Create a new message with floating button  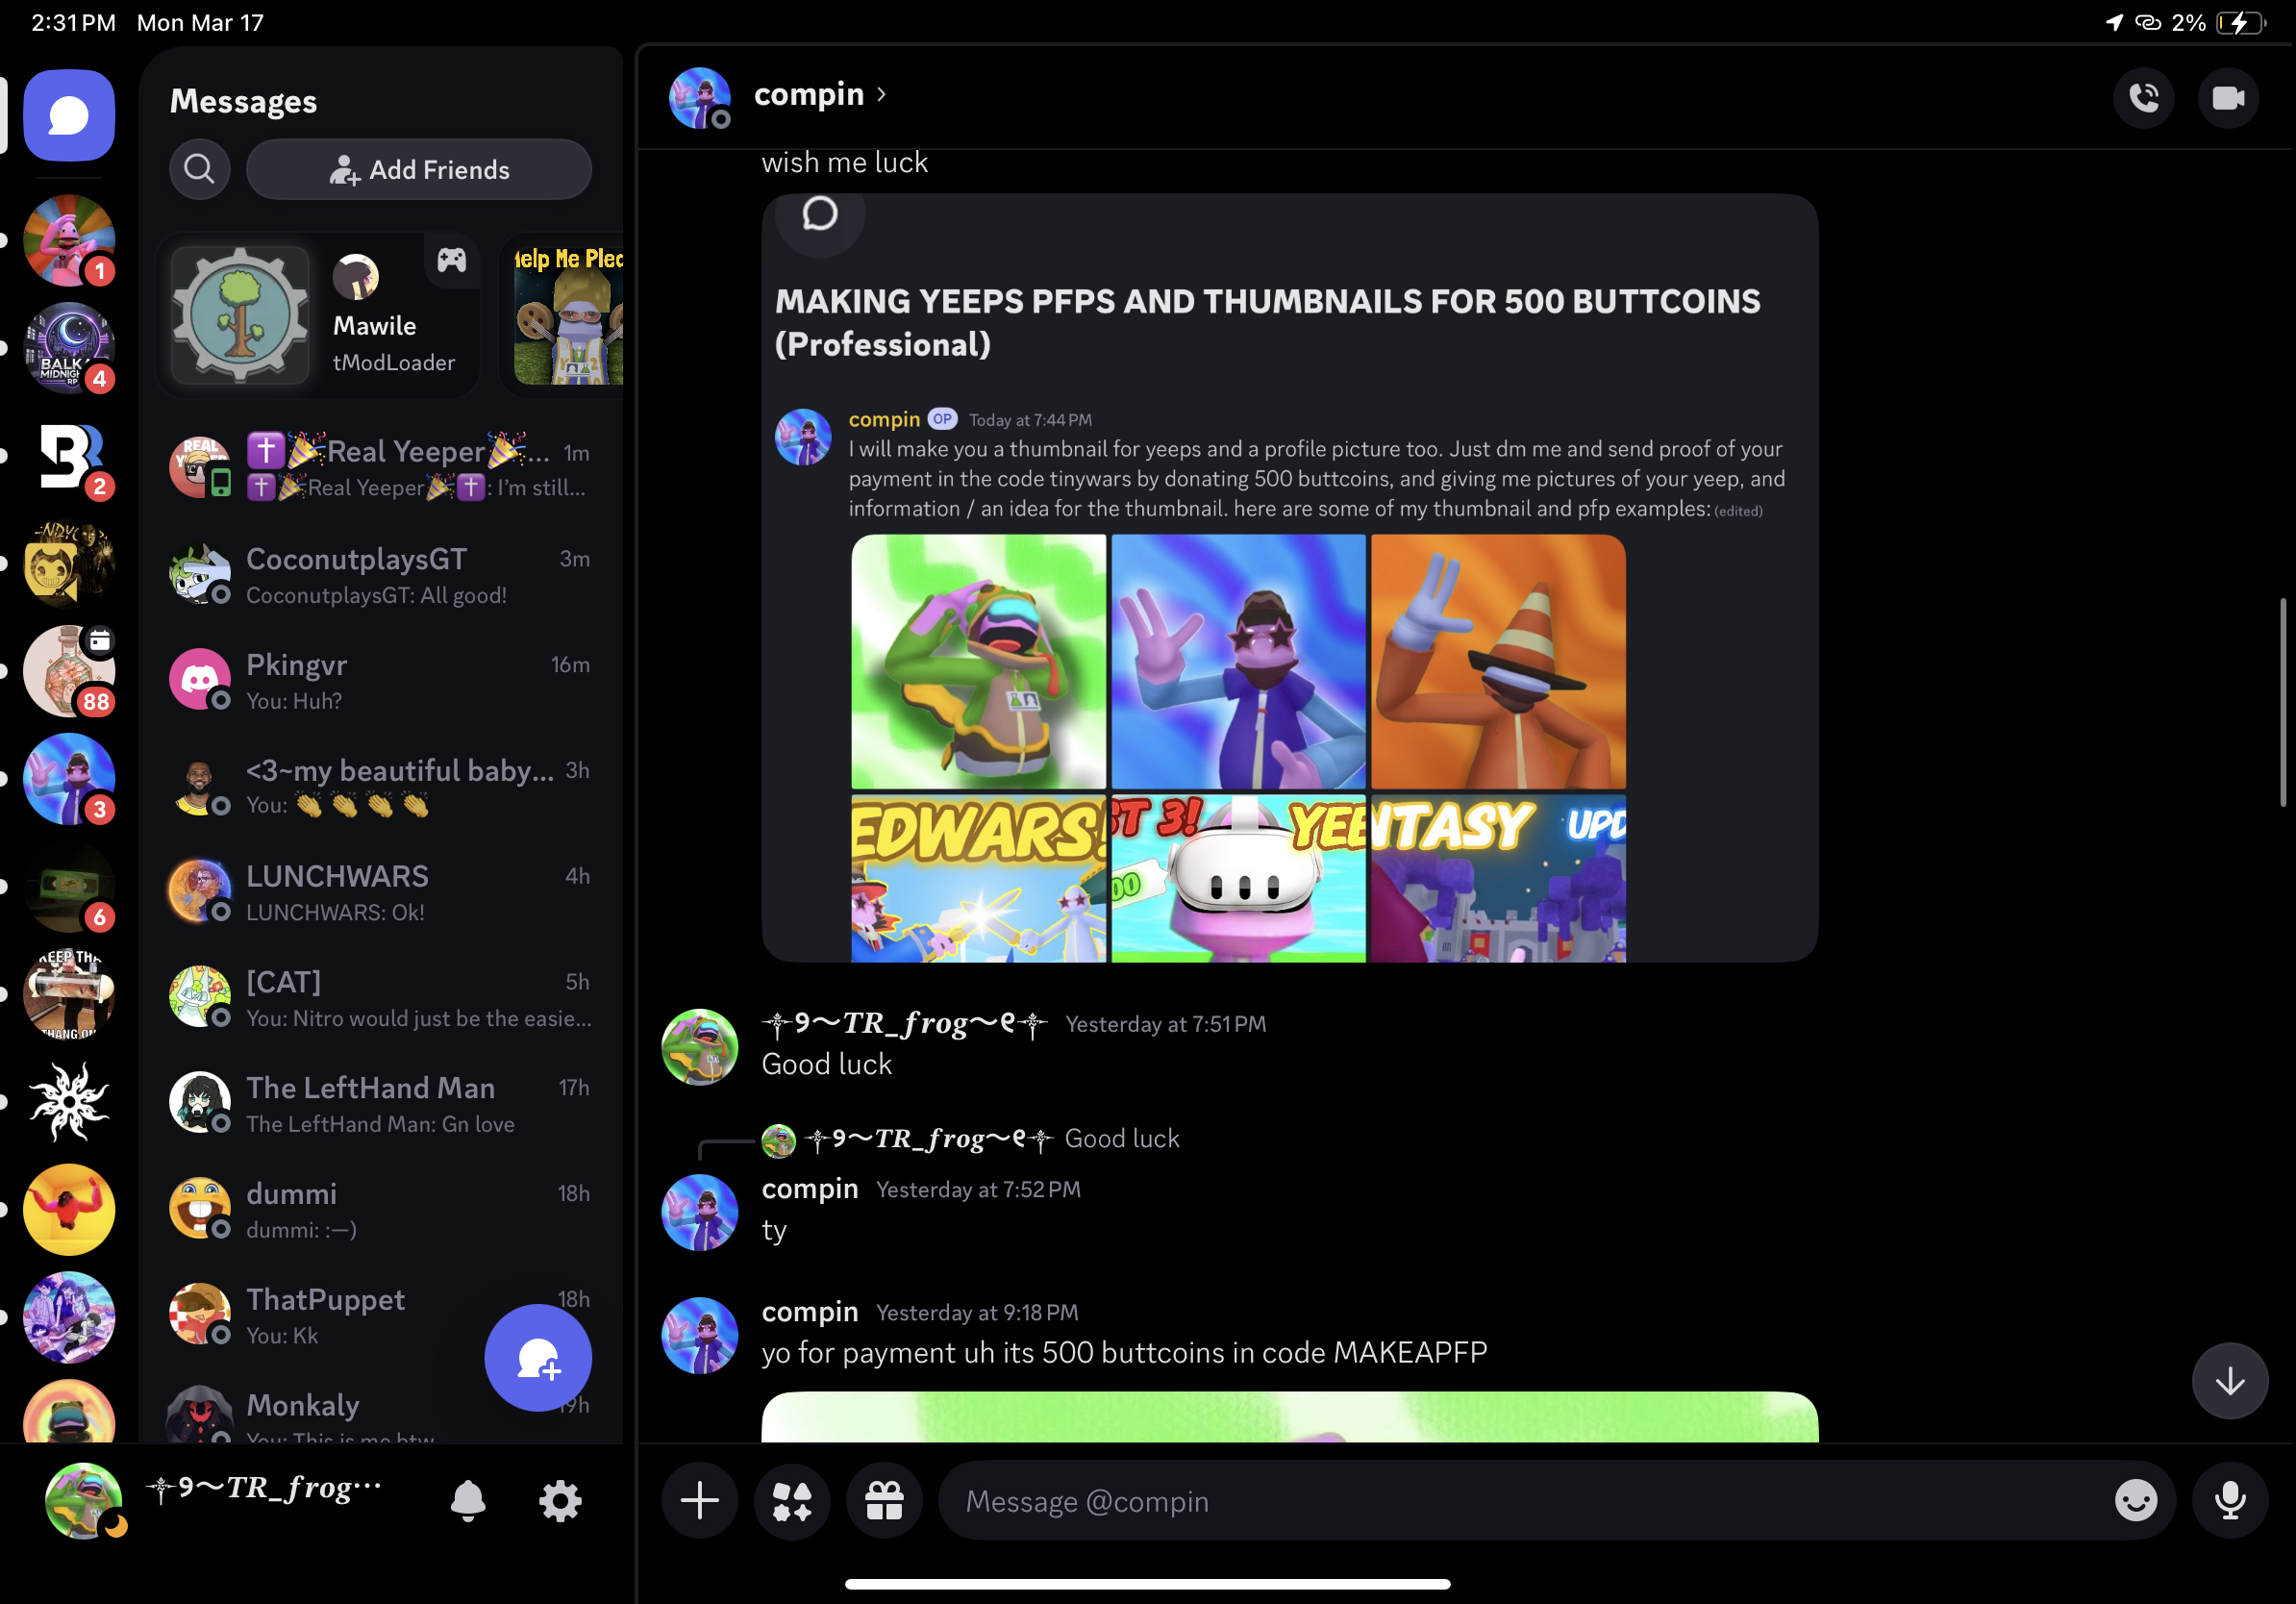[538, 1357]
